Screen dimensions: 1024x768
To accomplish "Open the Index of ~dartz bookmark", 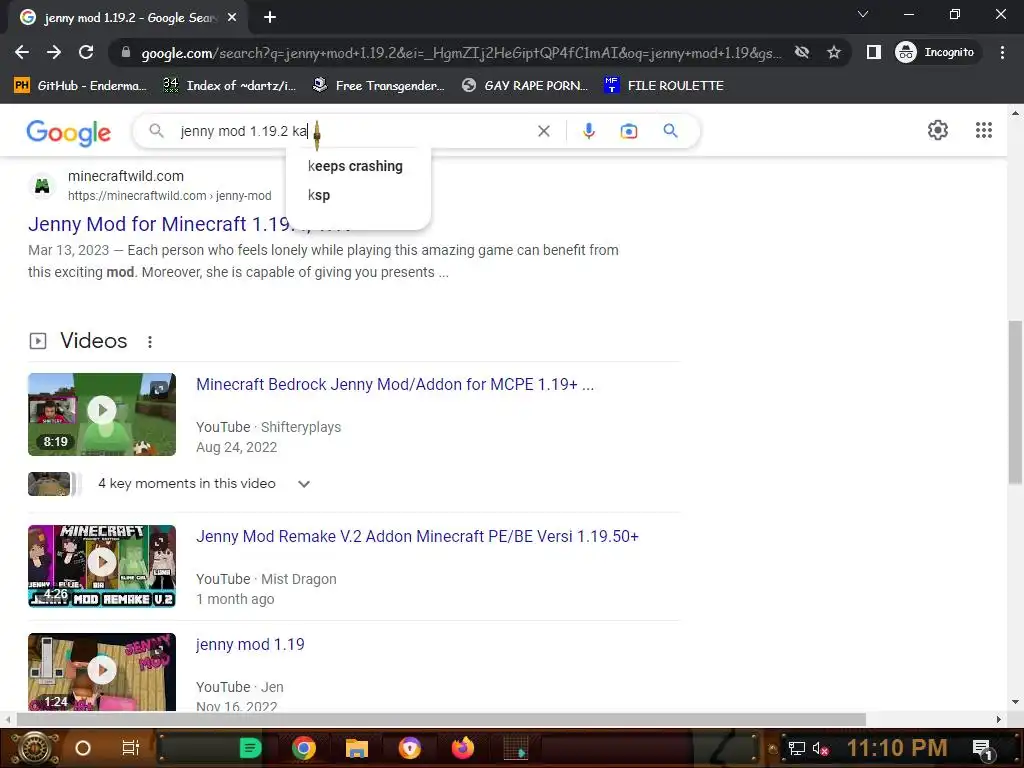I will 229,86.
